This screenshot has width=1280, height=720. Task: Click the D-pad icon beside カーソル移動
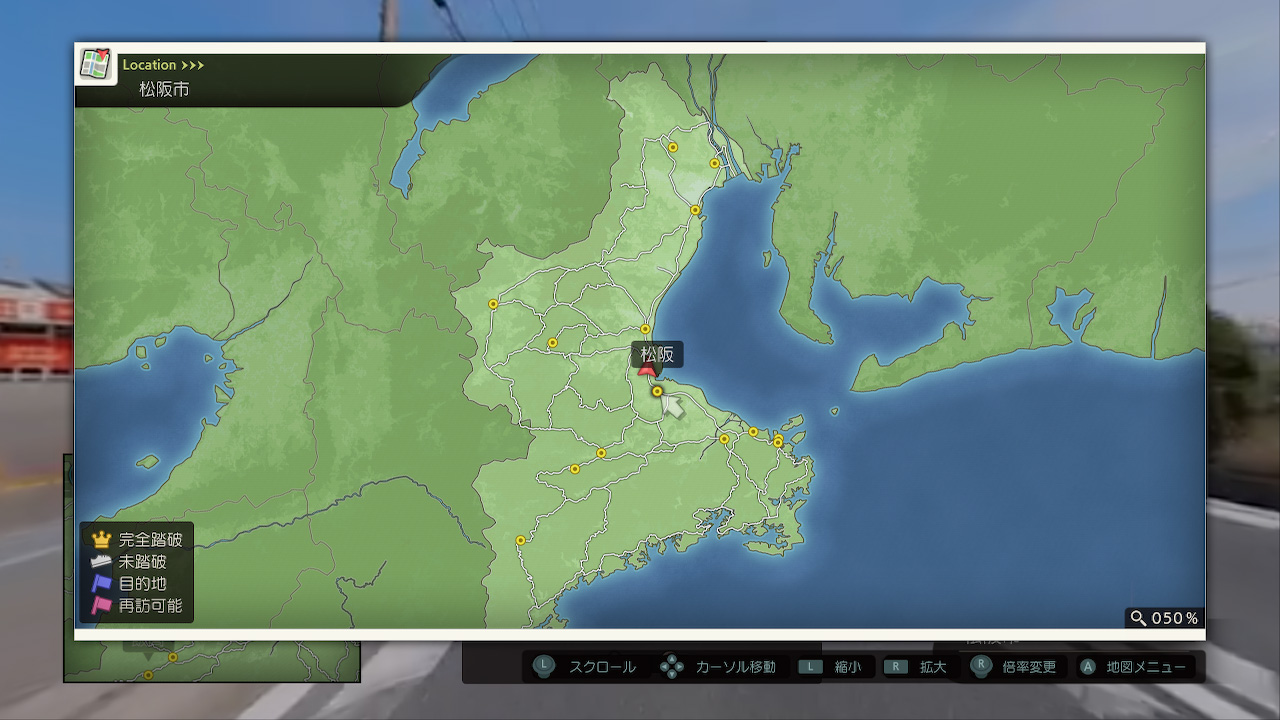click(x=672, y=667)
